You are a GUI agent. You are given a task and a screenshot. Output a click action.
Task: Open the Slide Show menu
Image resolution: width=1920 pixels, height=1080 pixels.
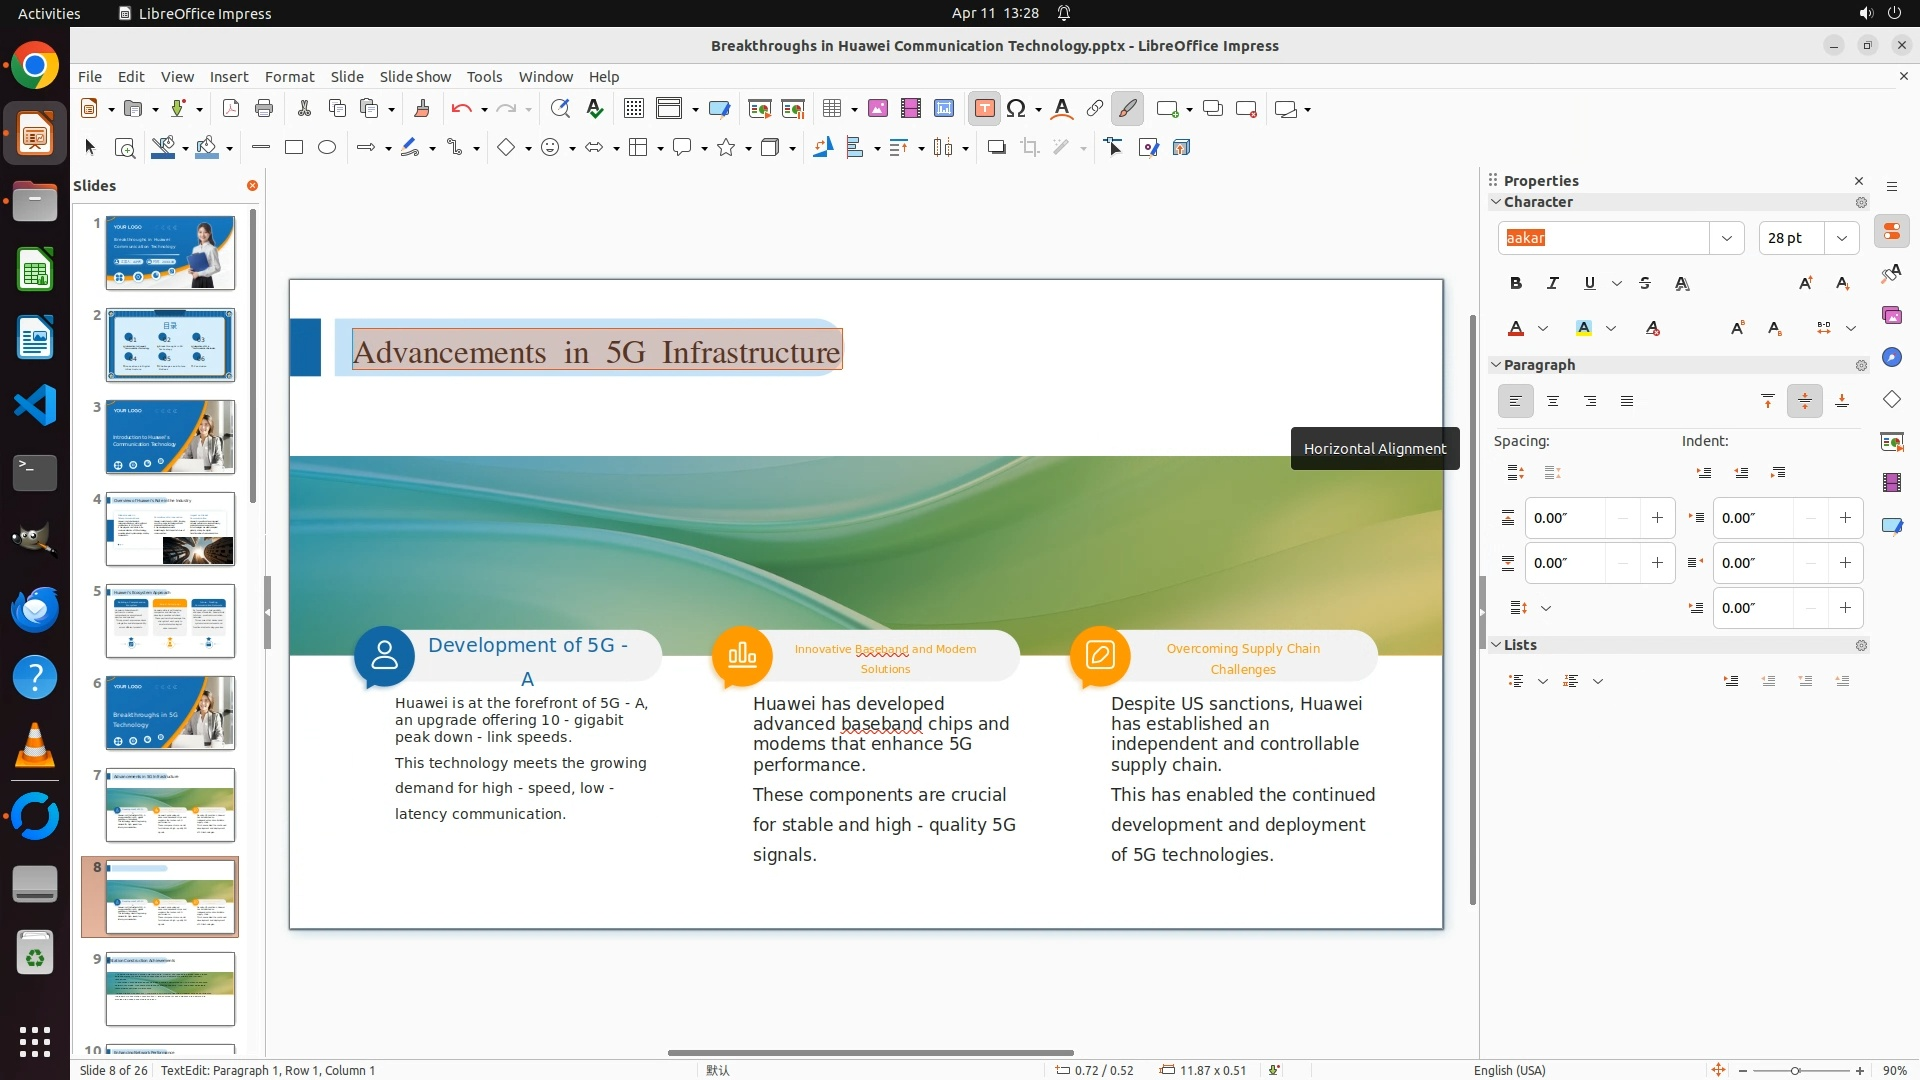click(x=415, y=77)
